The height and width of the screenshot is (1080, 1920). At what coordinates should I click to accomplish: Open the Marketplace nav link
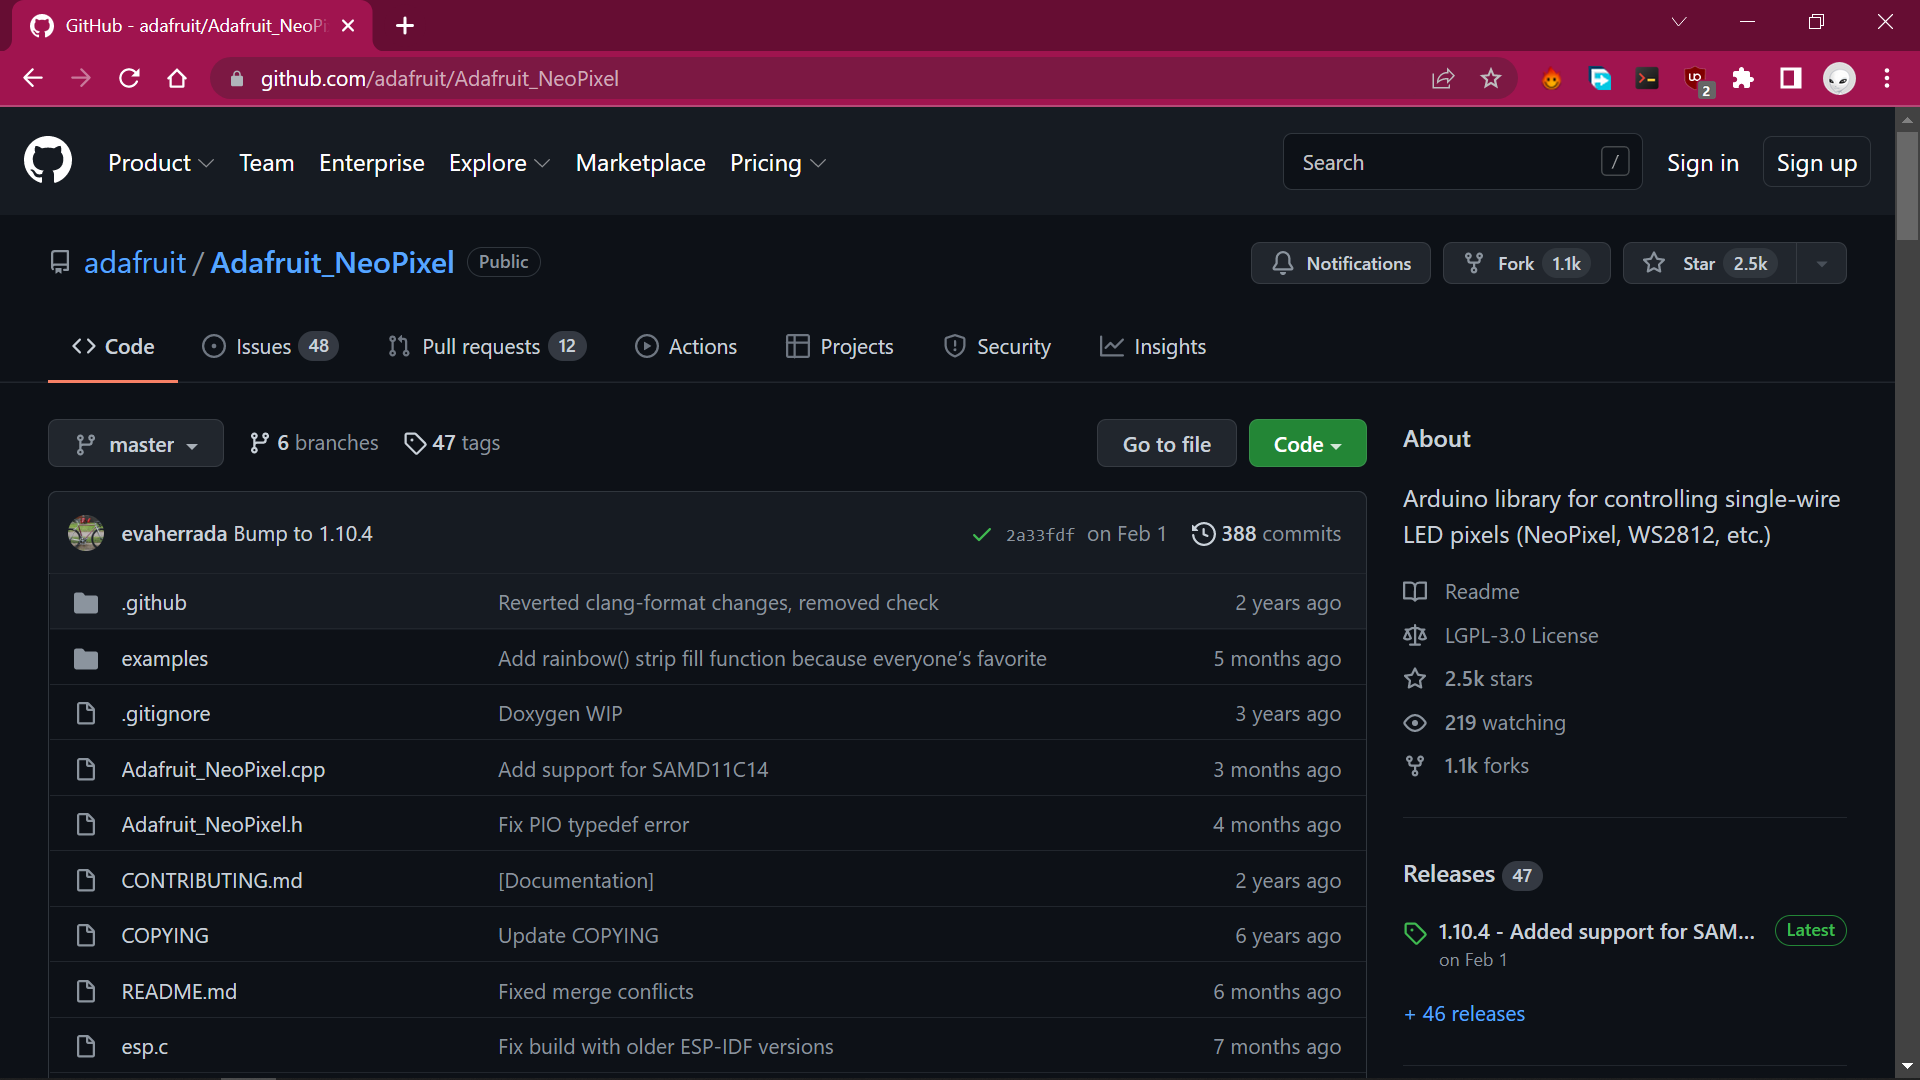(641, 163)
